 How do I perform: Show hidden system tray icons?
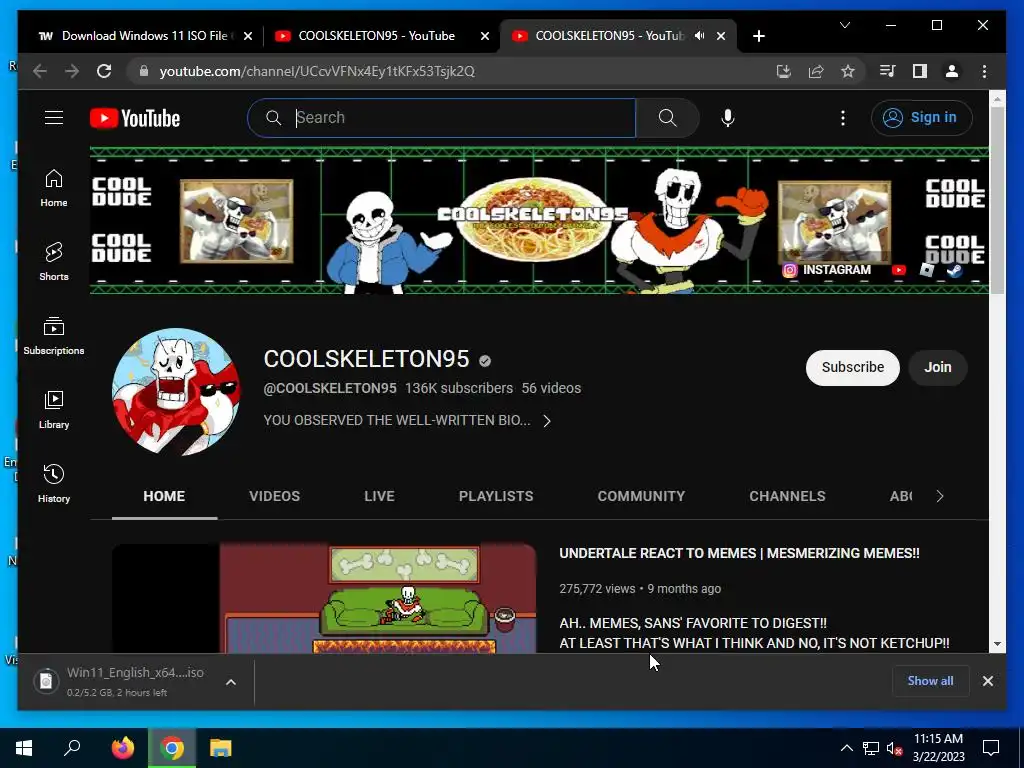846,748
